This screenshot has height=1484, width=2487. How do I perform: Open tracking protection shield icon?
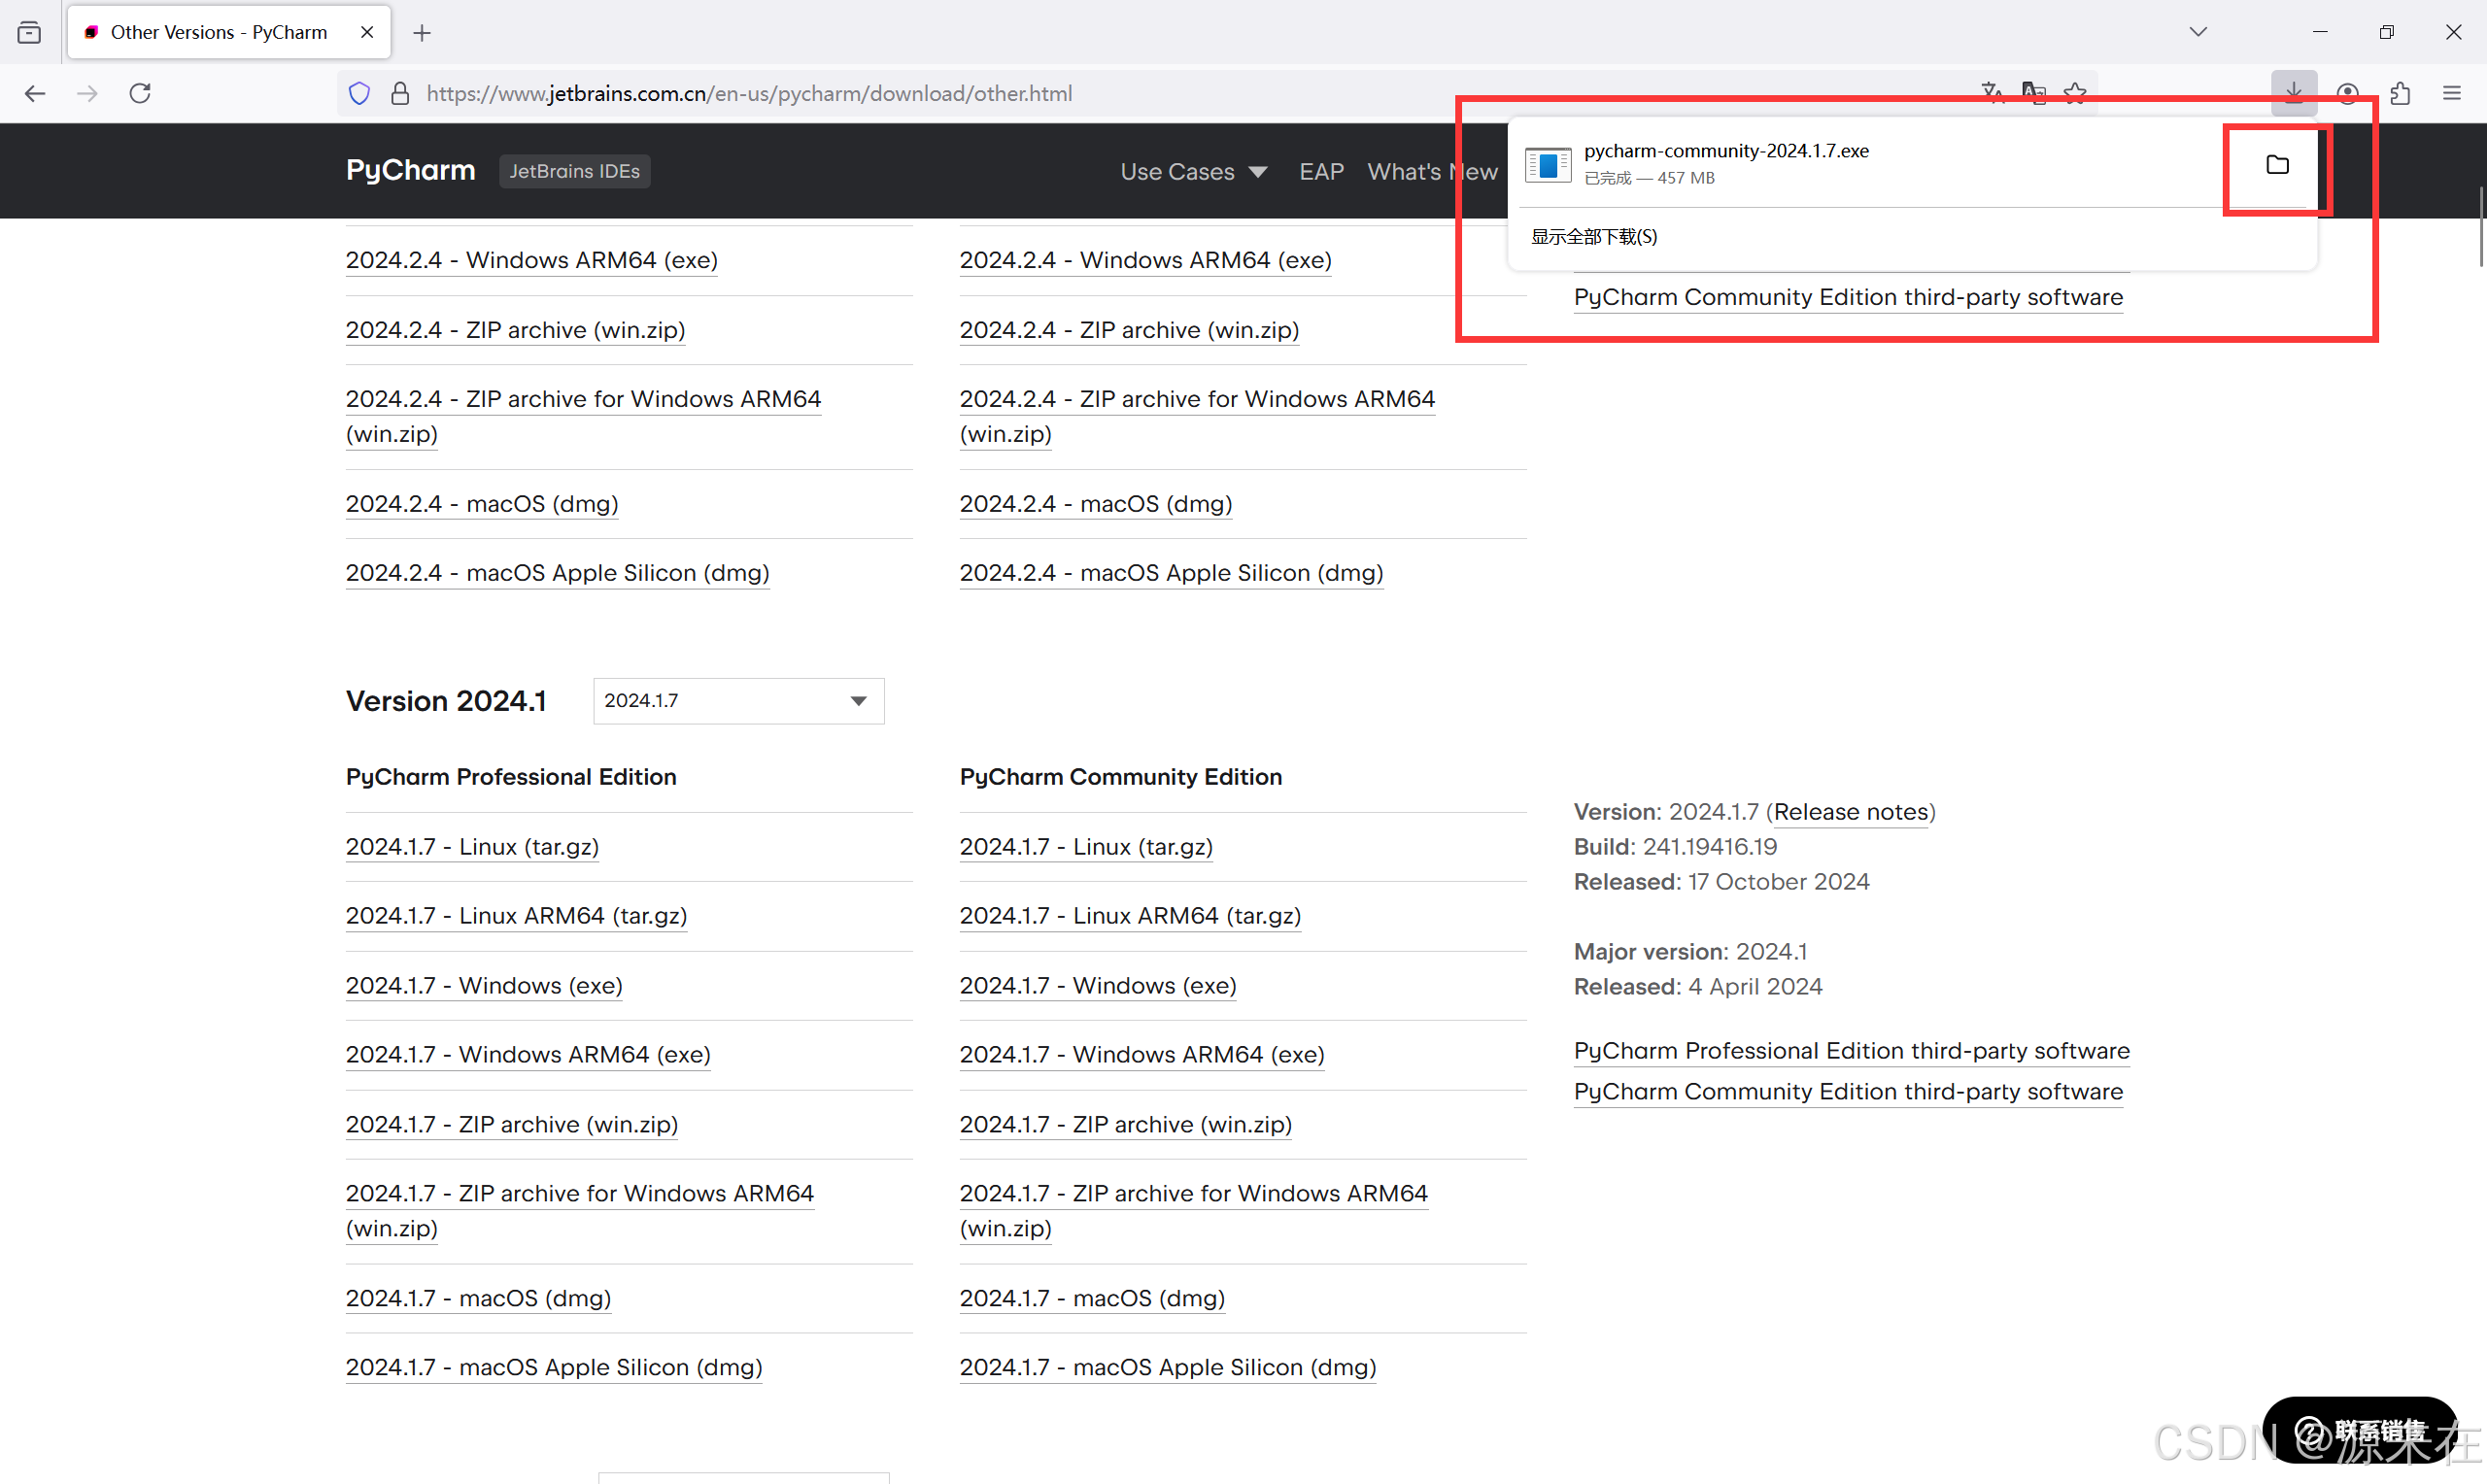point(359,93)
